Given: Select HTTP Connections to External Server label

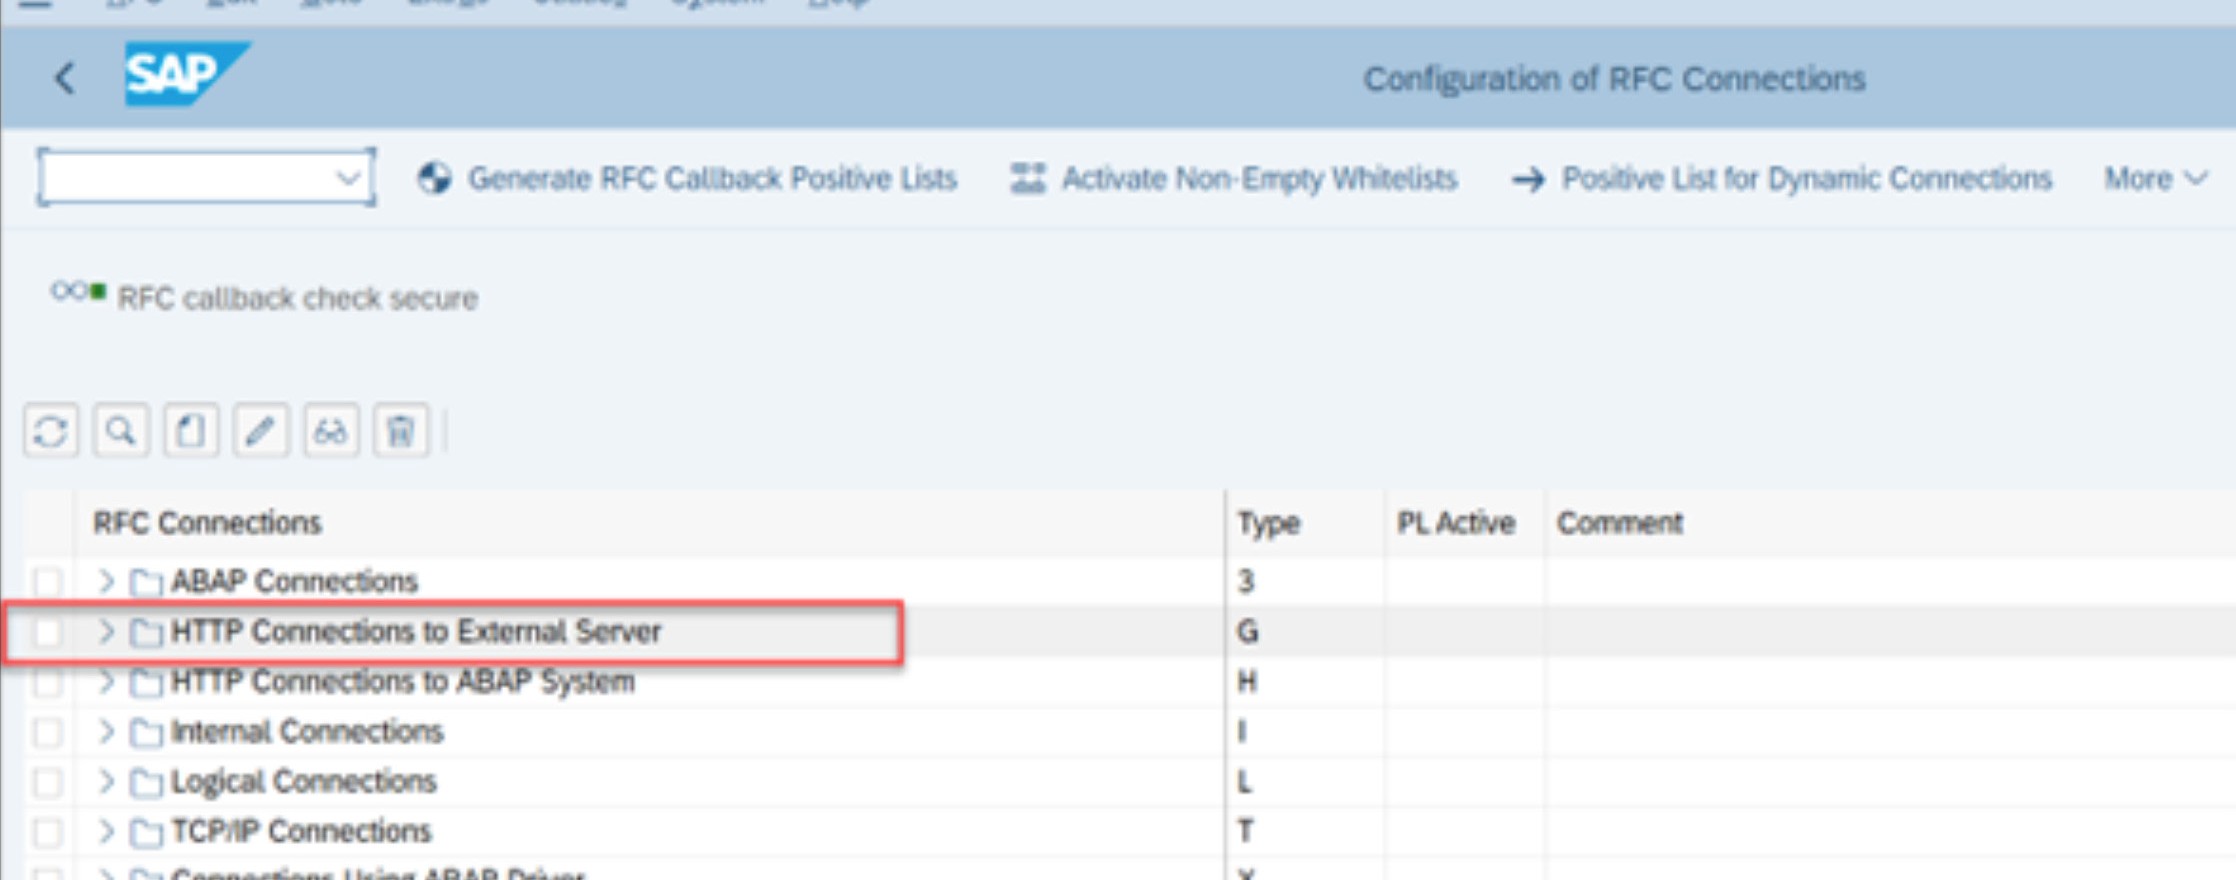Looking at the screenshot, I should click(x=416, y=631).
